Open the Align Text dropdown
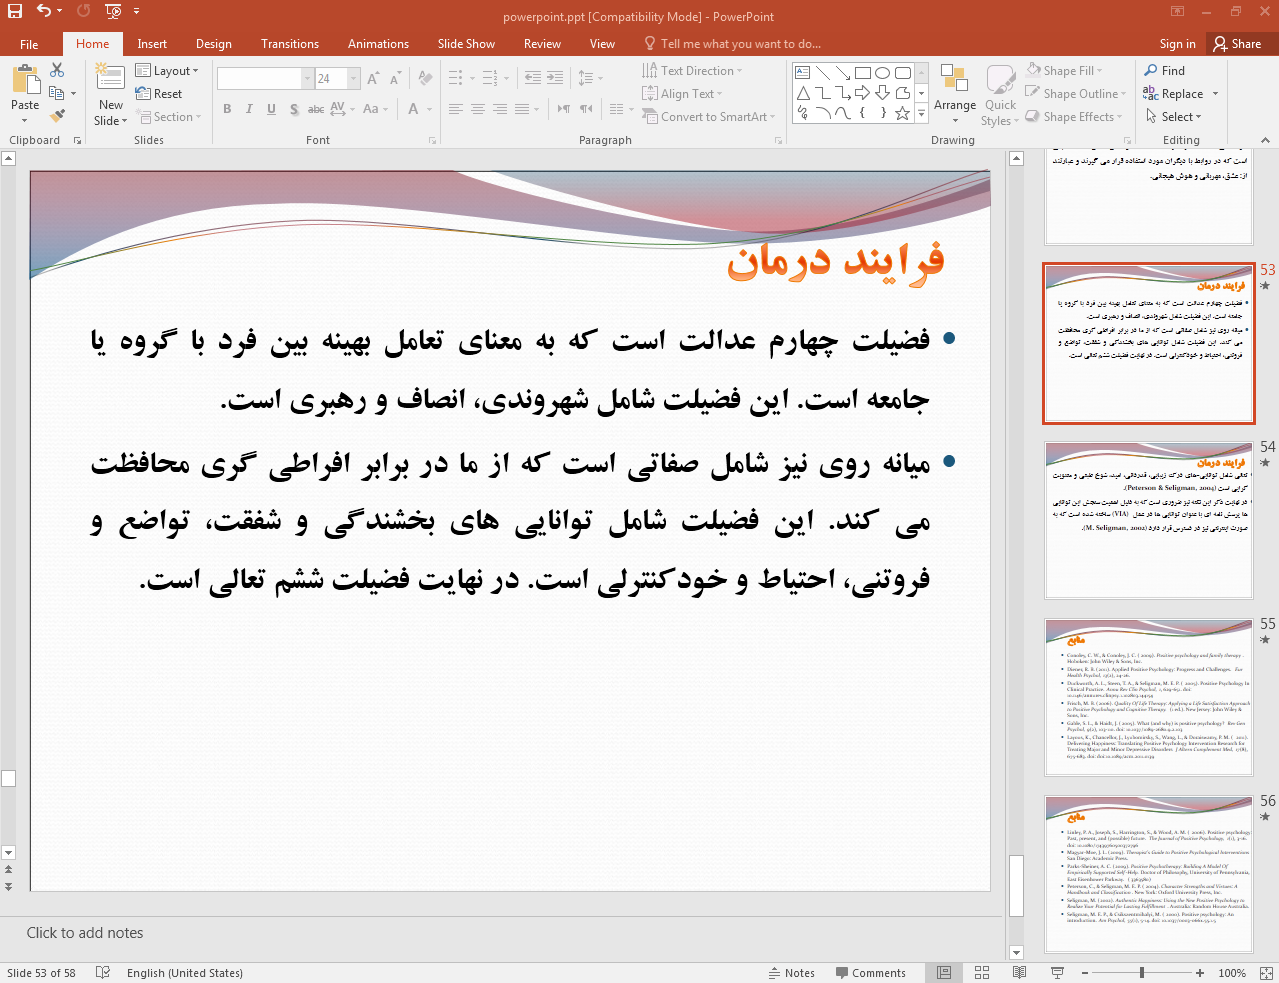The width and height of the screenshot is (1279, 983). pyautogui.click(x=683, y=94)
